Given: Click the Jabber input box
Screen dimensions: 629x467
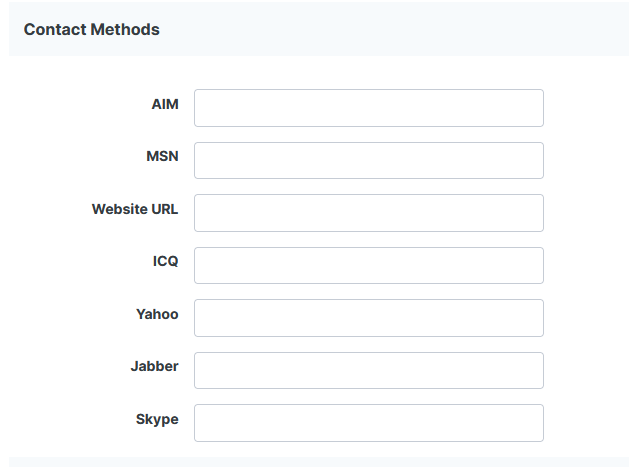Looking at the screenshot, I should [x=368, y=370].
